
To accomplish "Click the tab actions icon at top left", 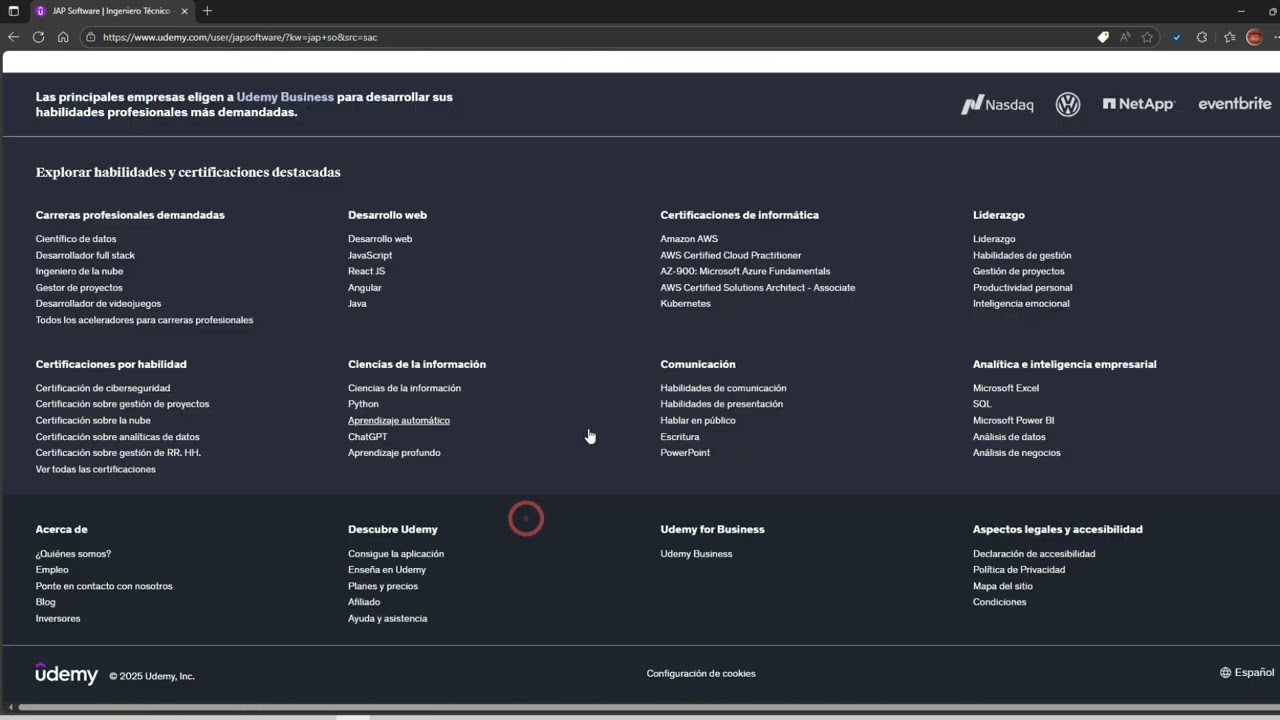I will pyautogui.click(x=14, y=11).
